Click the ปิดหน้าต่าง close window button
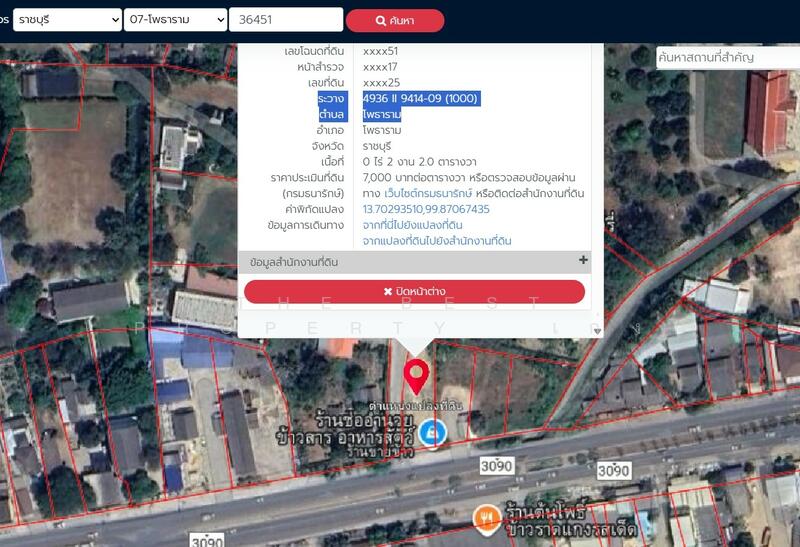This screenshot has width=800, height=547. coord(414,292)
